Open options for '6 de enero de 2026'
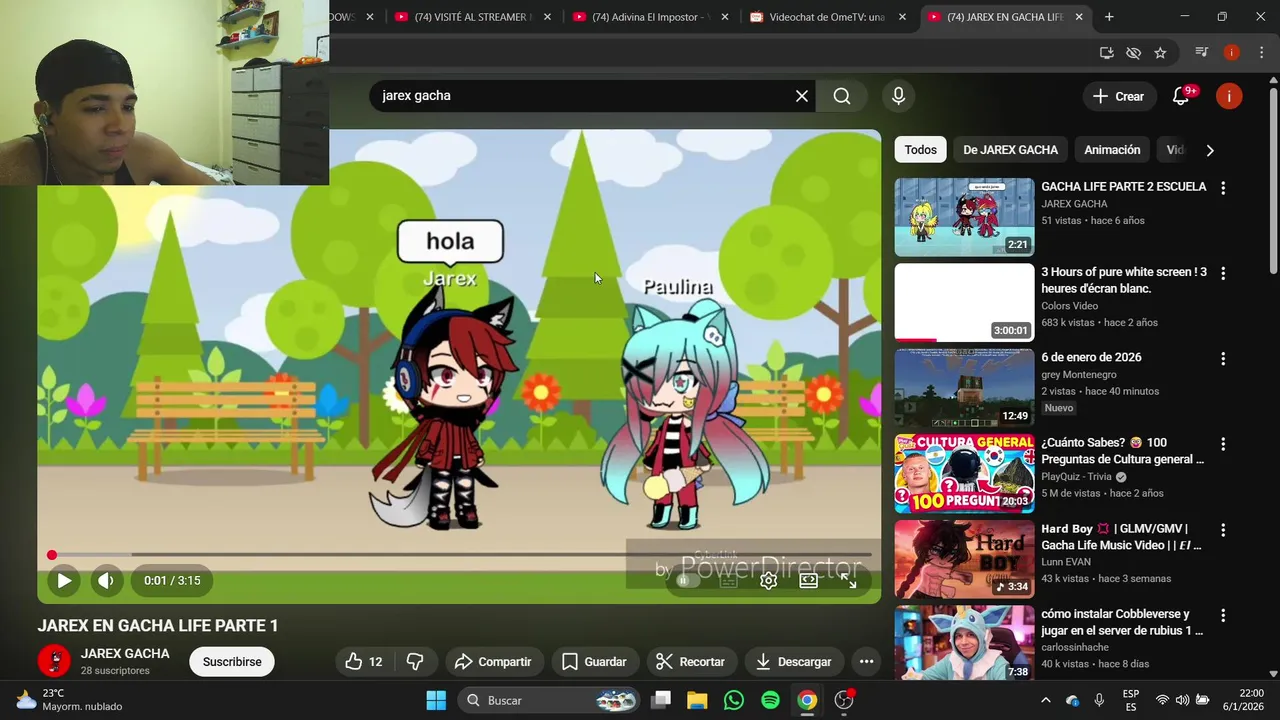Viewport: 1280px width, 720px height. click(1222, 358)
